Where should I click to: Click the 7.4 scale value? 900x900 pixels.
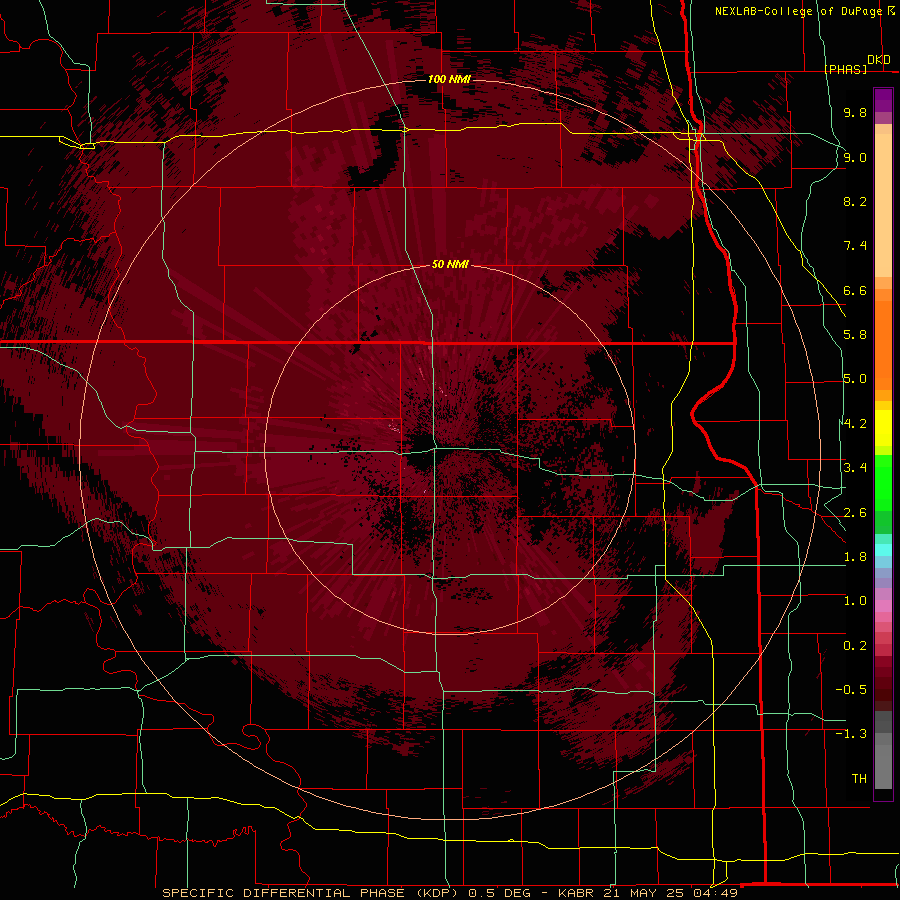click(x=855, y=246)
